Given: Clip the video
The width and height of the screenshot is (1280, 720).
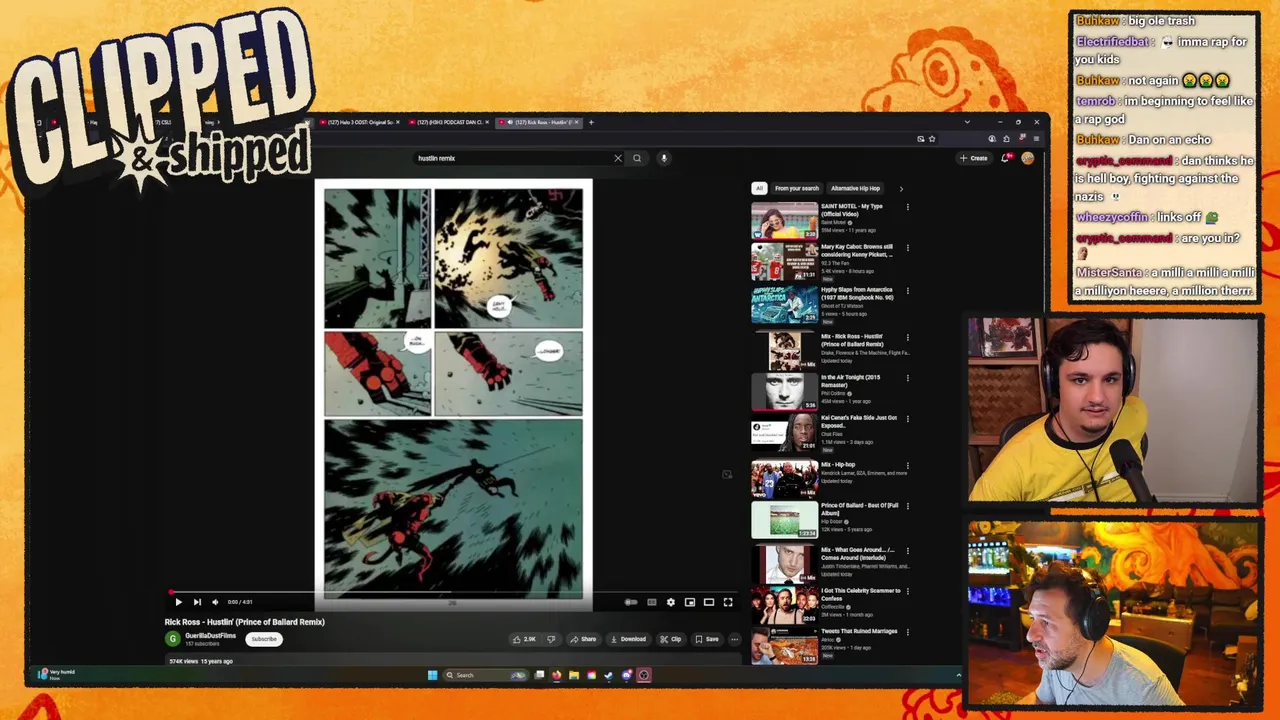Looking at the screenshot, I should click(671, 639).
